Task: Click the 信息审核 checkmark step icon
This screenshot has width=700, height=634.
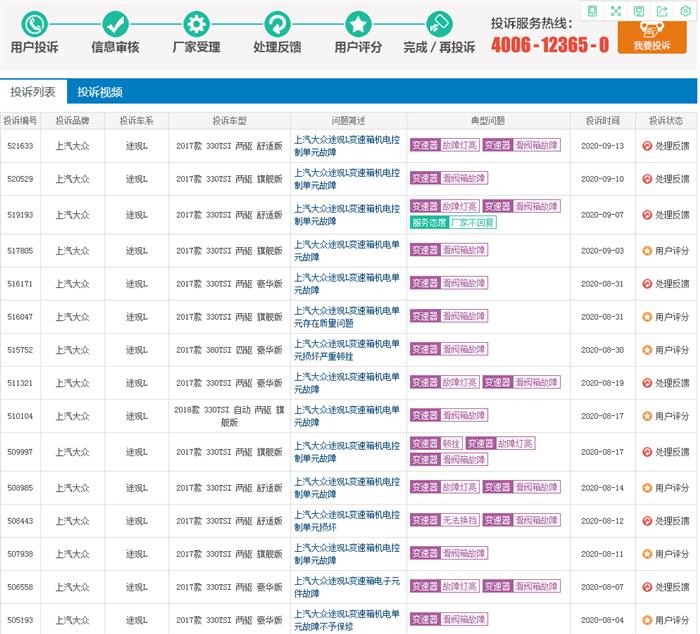Action: click(x=115, y=24)
